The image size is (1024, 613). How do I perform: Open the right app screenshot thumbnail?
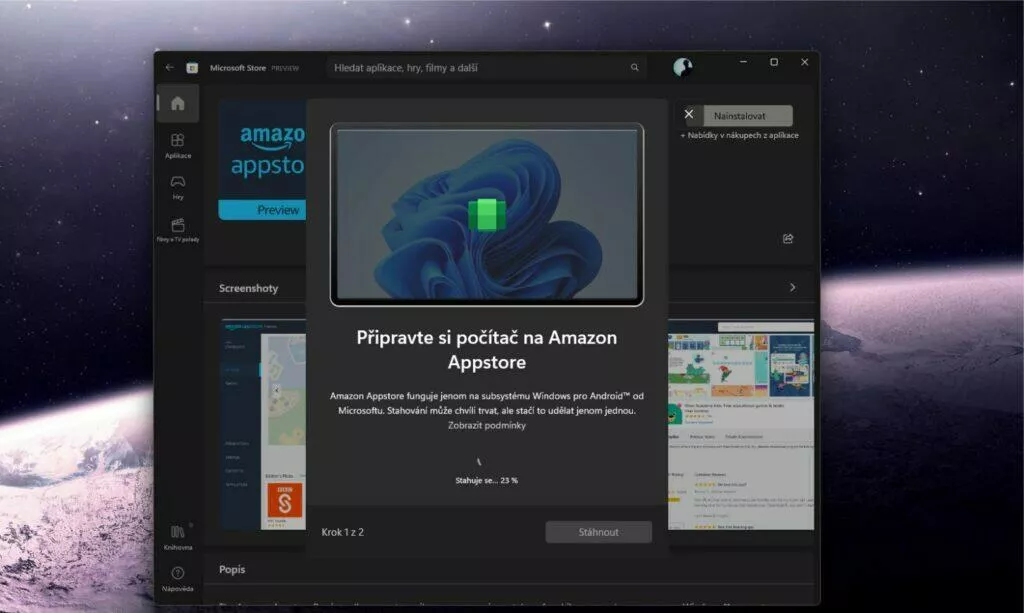pos(741,424)
